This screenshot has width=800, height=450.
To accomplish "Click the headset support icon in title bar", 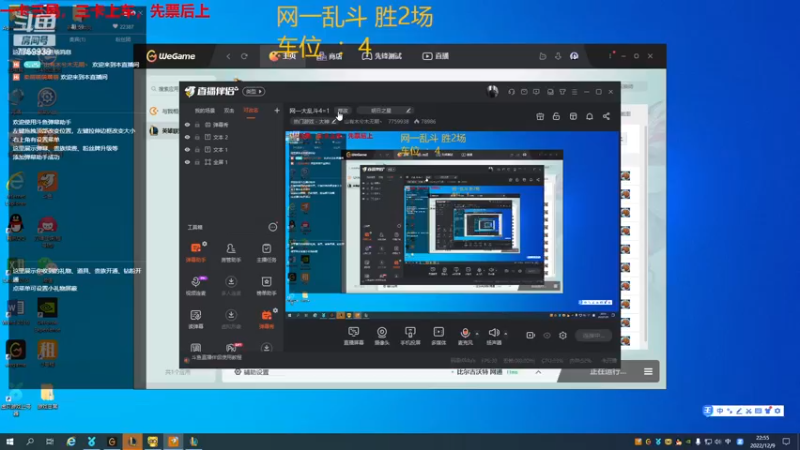I will click(x=511, y=92).
